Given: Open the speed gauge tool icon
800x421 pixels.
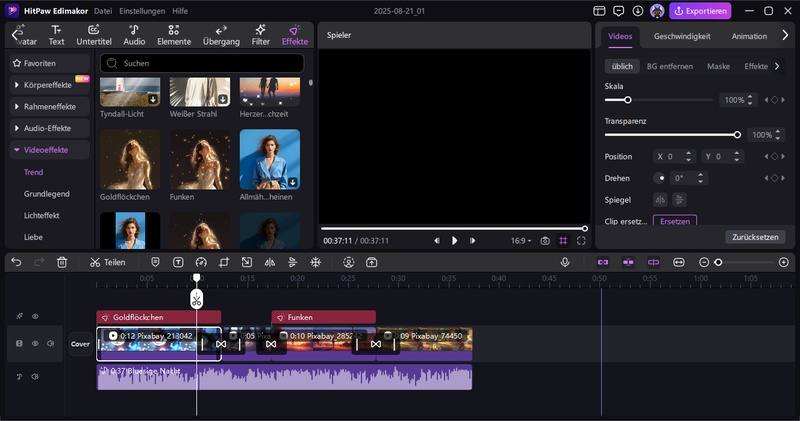Looking at the screenshot, I should pyautogui.click(x=201, y=262).
